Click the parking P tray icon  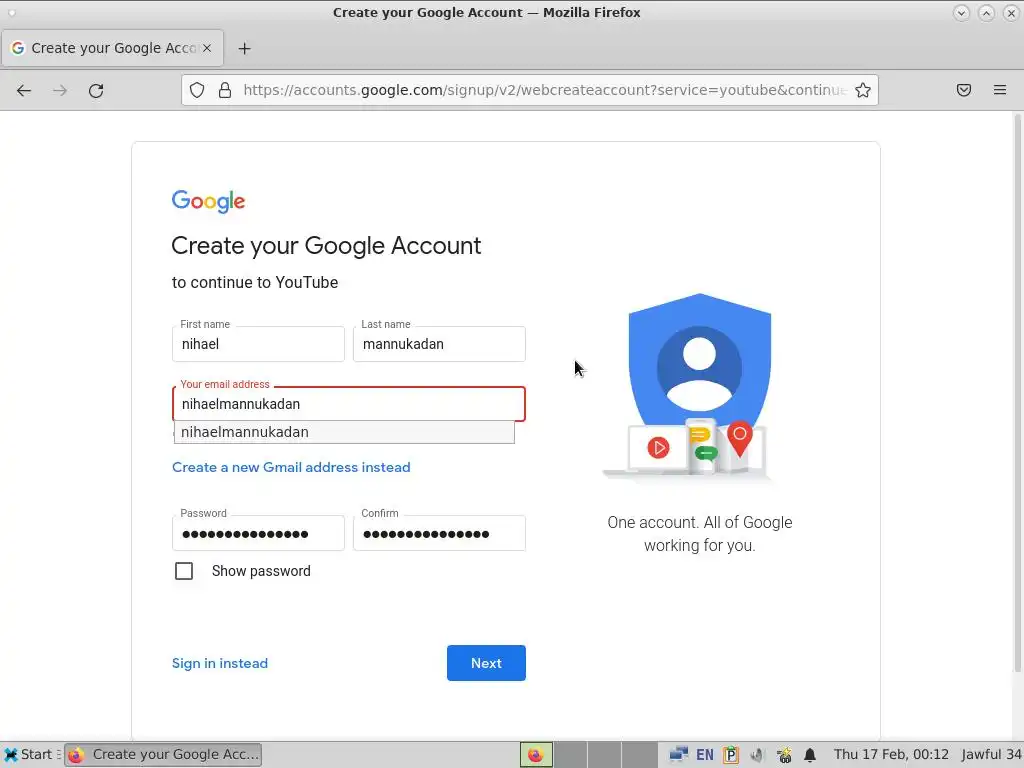(731, 755)
